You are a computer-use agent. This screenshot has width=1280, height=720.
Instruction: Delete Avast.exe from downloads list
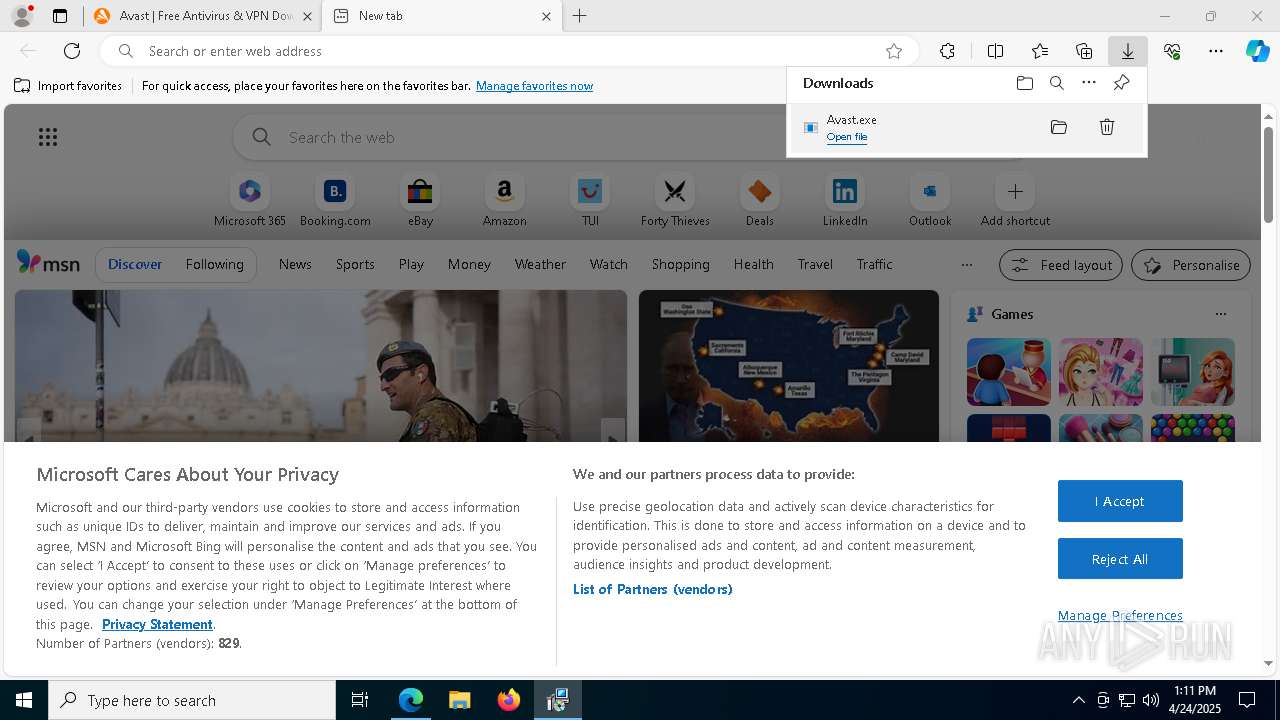pyautogui.click(x=1107, y=127)
